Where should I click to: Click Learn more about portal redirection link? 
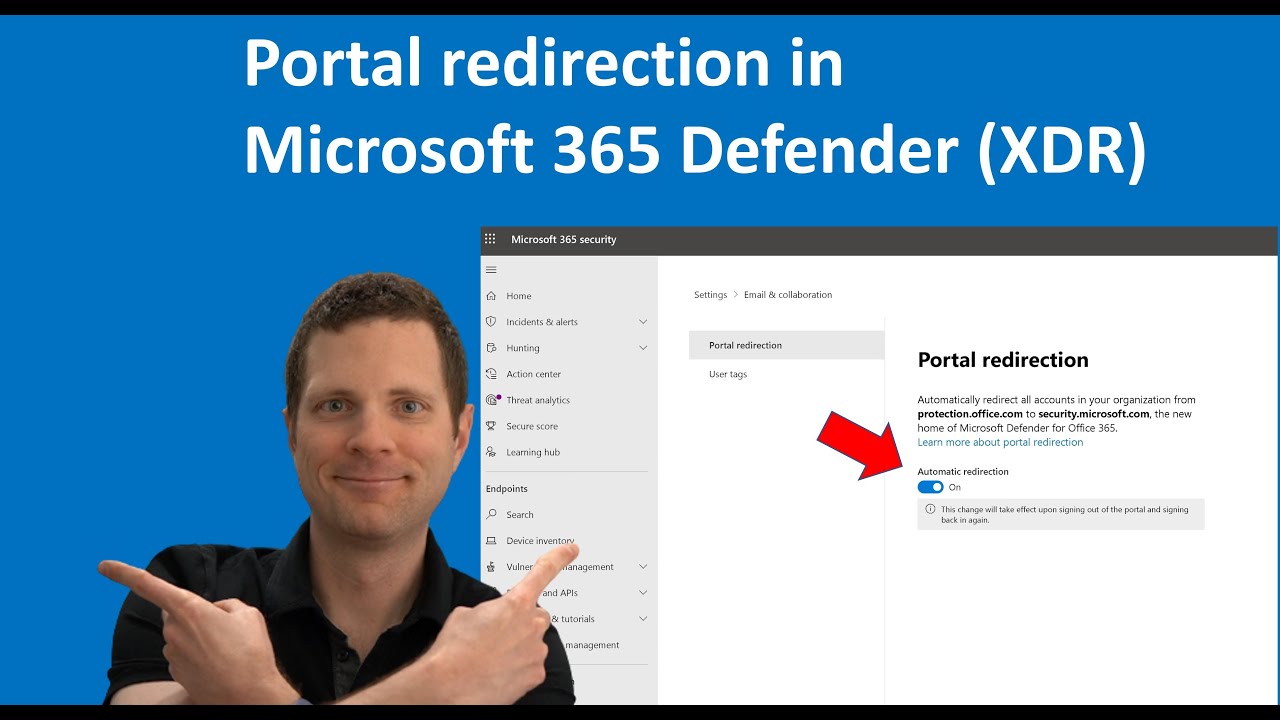tap(1000, 442)
